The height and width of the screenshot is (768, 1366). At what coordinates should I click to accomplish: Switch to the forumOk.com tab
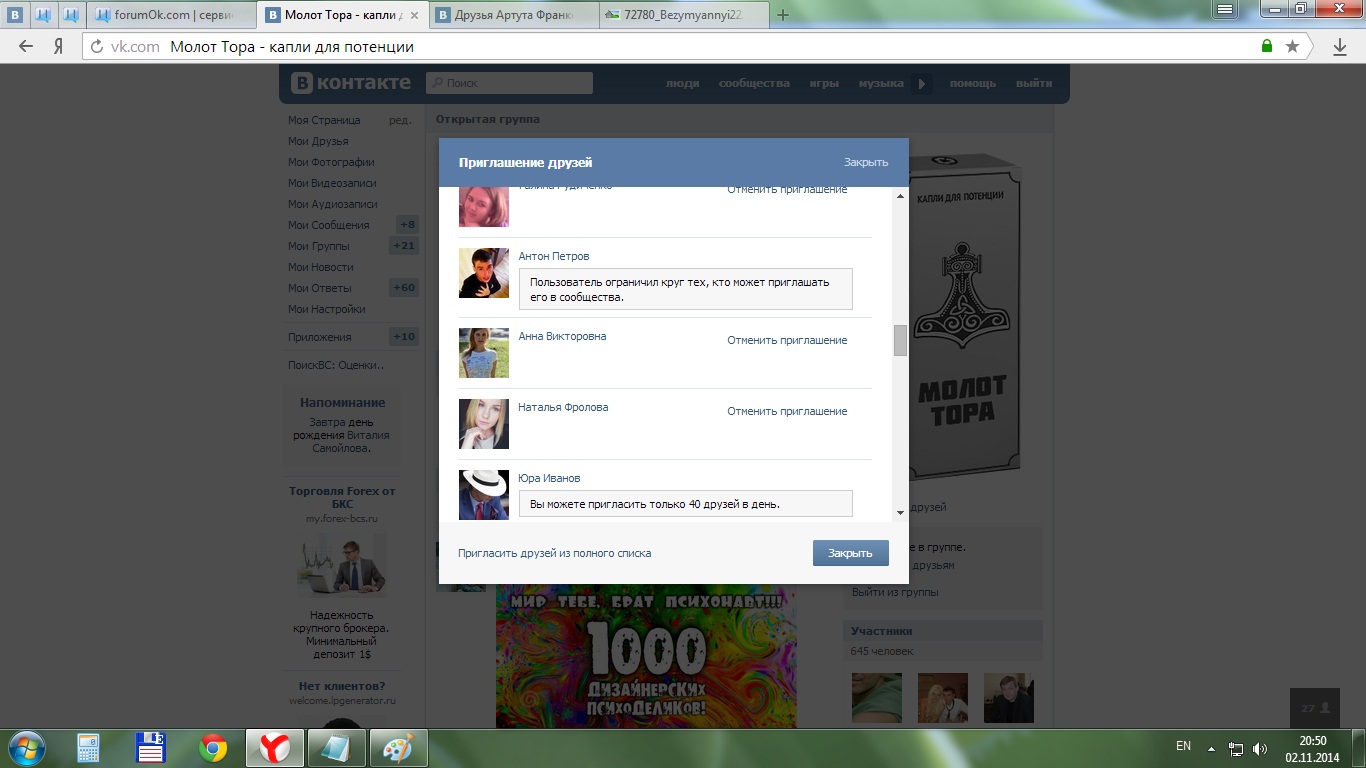point(172,15)
